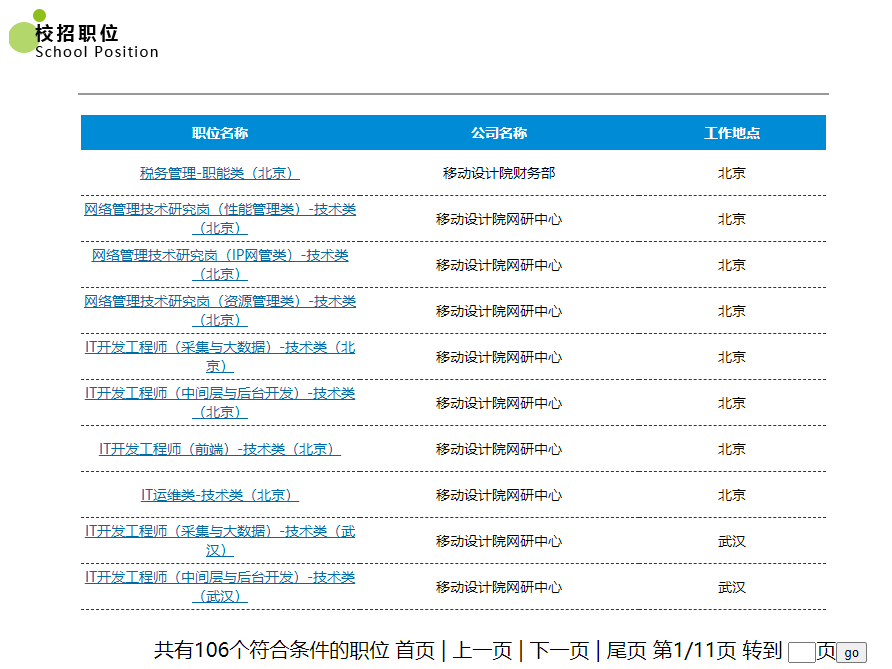Go to 首页 first page
The height and width of the screenshot is (669, 892).
(415, 650)
